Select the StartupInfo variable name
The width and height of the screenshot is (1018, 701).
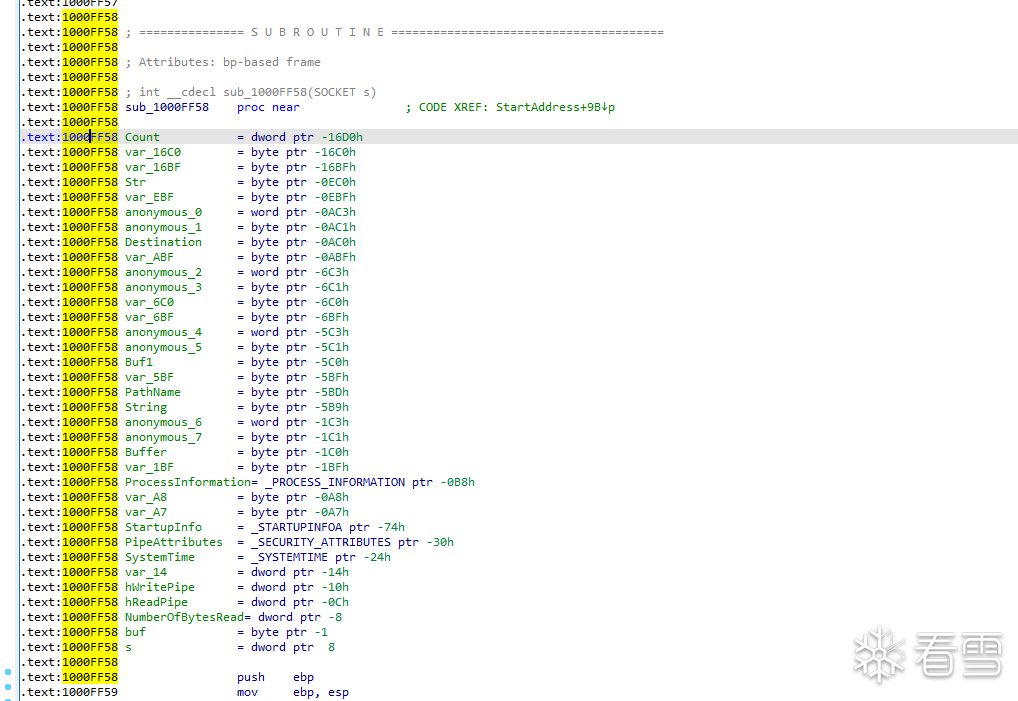click(163, 527)
